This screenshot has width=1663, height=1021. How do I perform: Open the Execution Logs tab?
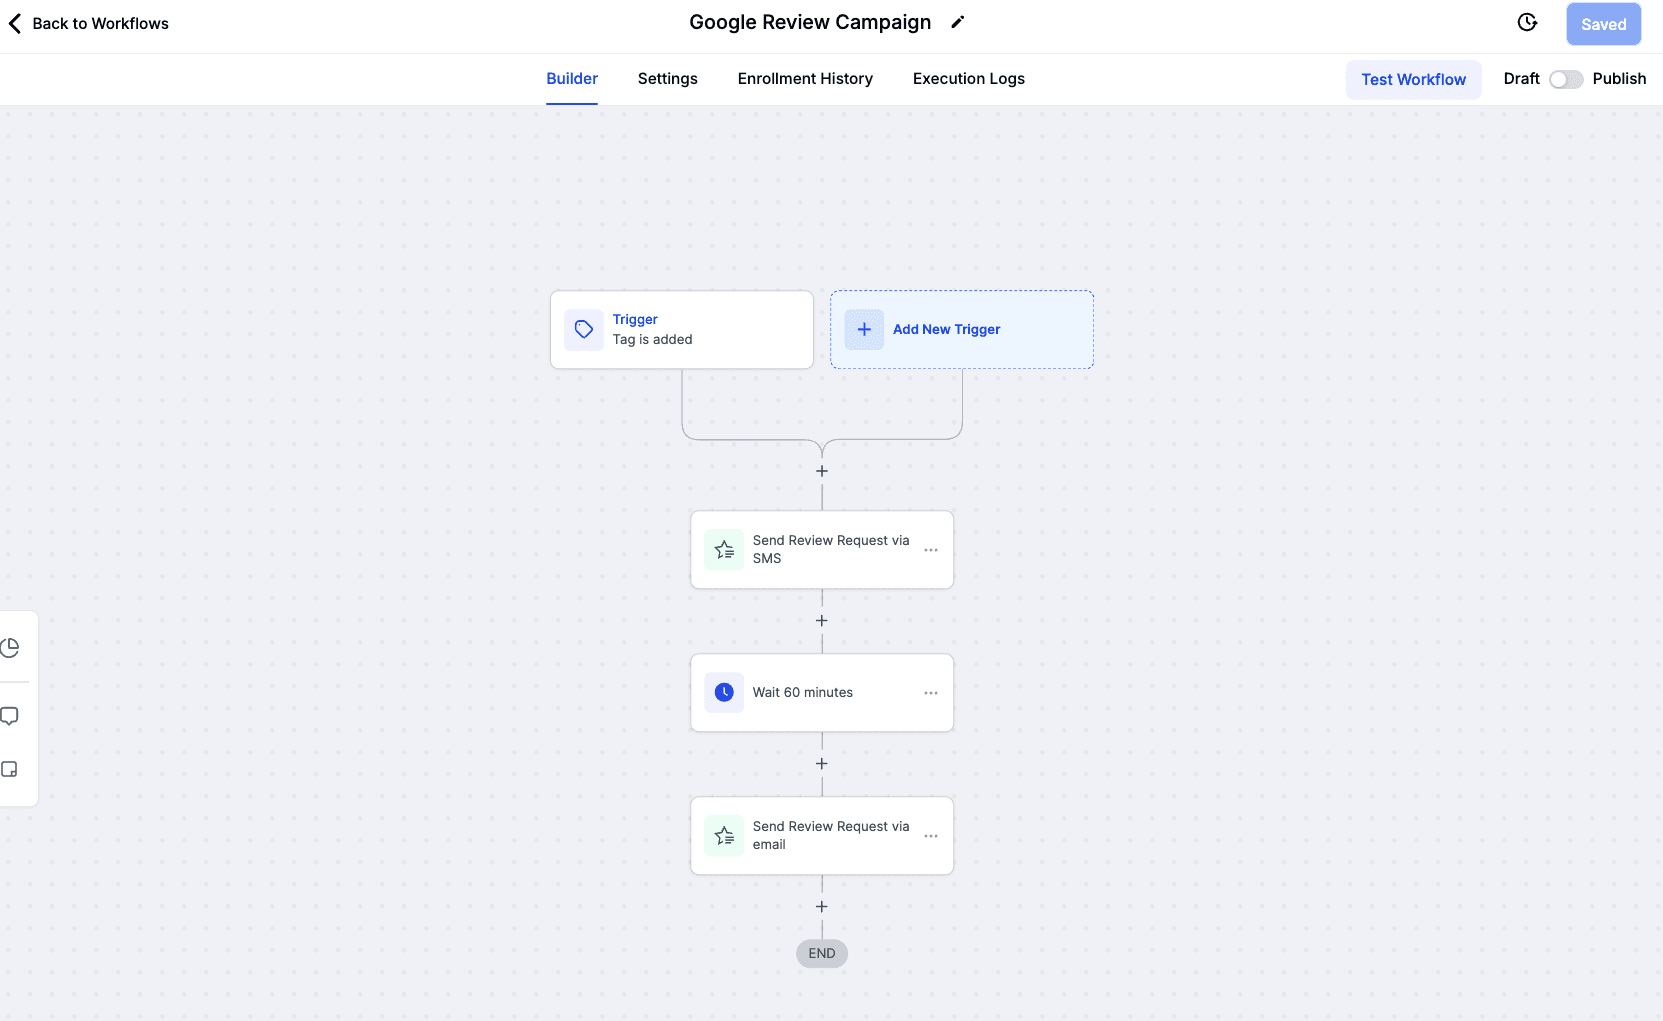pos(968,79)
